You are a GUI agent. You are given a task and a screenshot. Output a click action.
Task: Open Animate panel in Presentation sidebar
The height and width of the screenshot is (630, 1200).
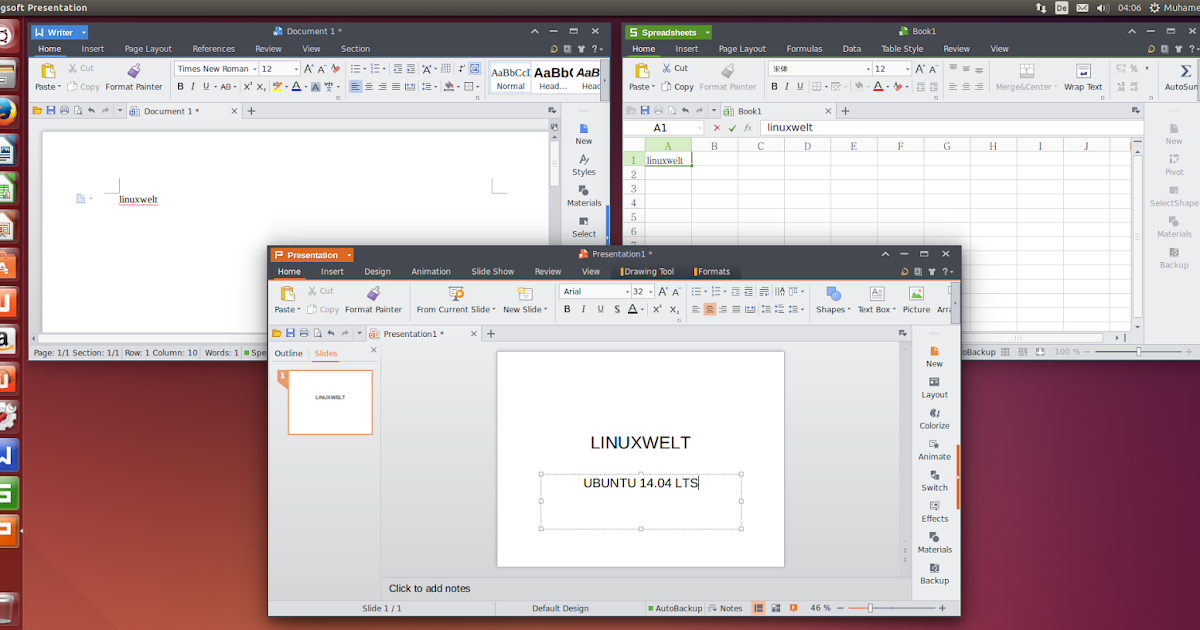coord(934,449)
